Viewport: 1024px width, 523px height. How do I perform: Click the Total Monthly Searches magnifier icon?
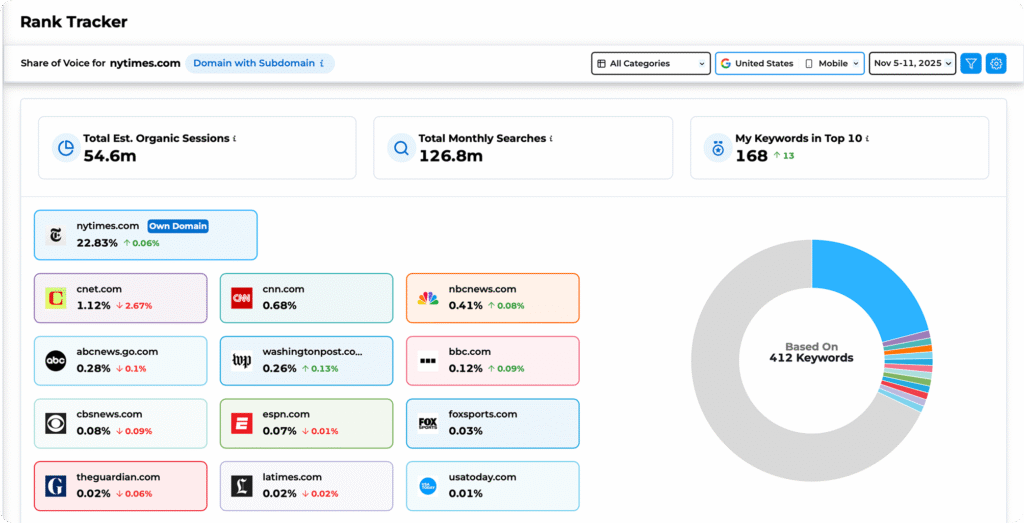tap(401, 148)
